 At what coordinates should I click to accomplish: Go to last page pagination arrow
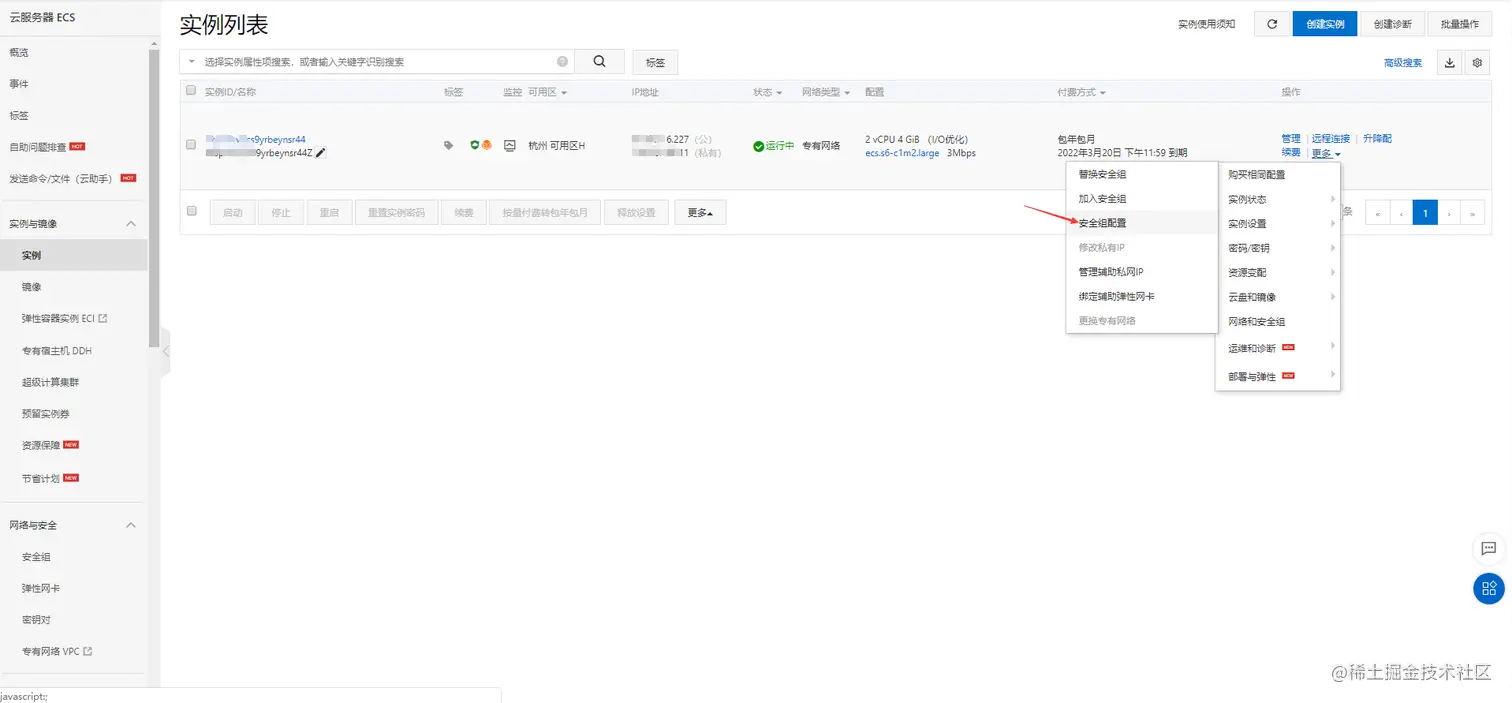click(1473, 212)
